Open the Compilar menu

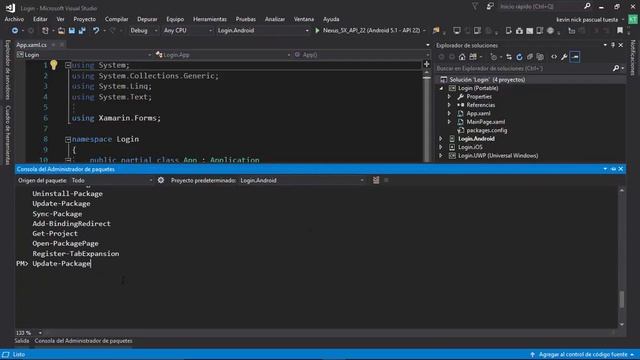(116, 19)
